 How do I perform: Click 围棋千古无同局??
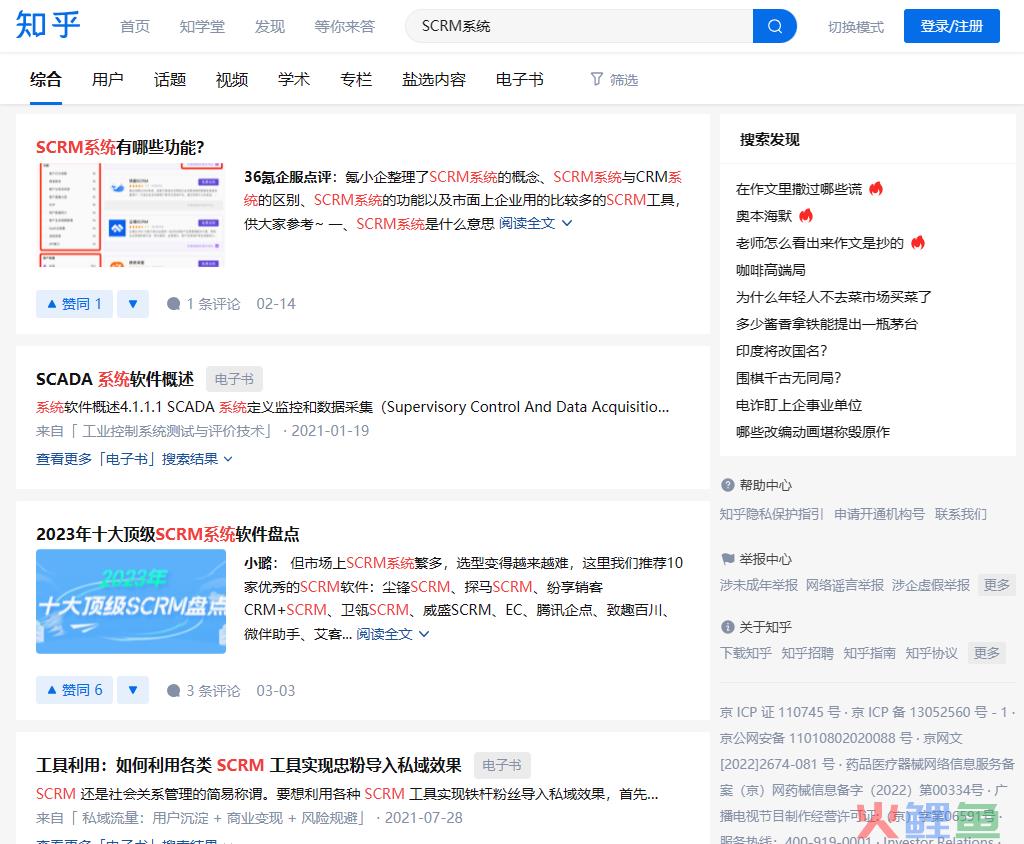pos(789,378)
